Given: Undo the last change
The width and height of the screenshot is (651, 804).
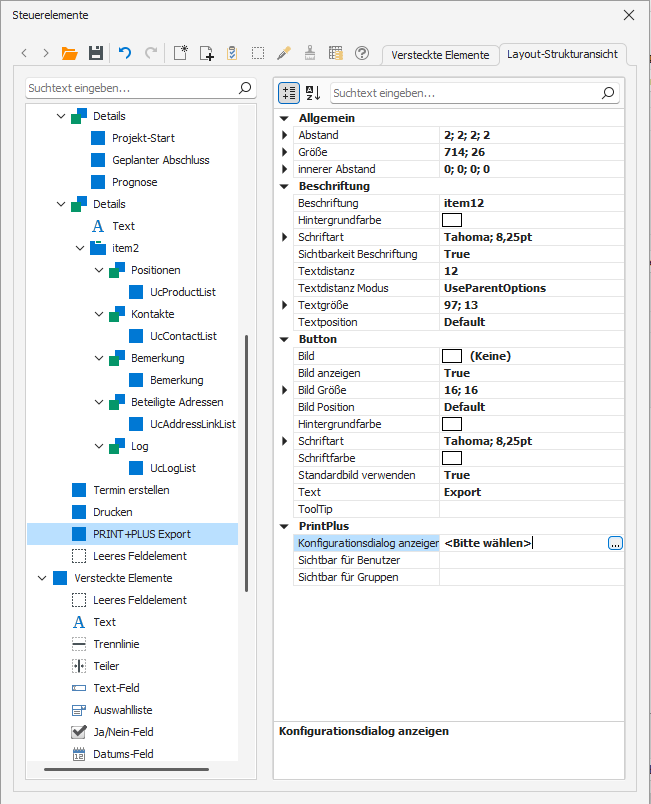Looking at the screenshot, I should (125, 53).
